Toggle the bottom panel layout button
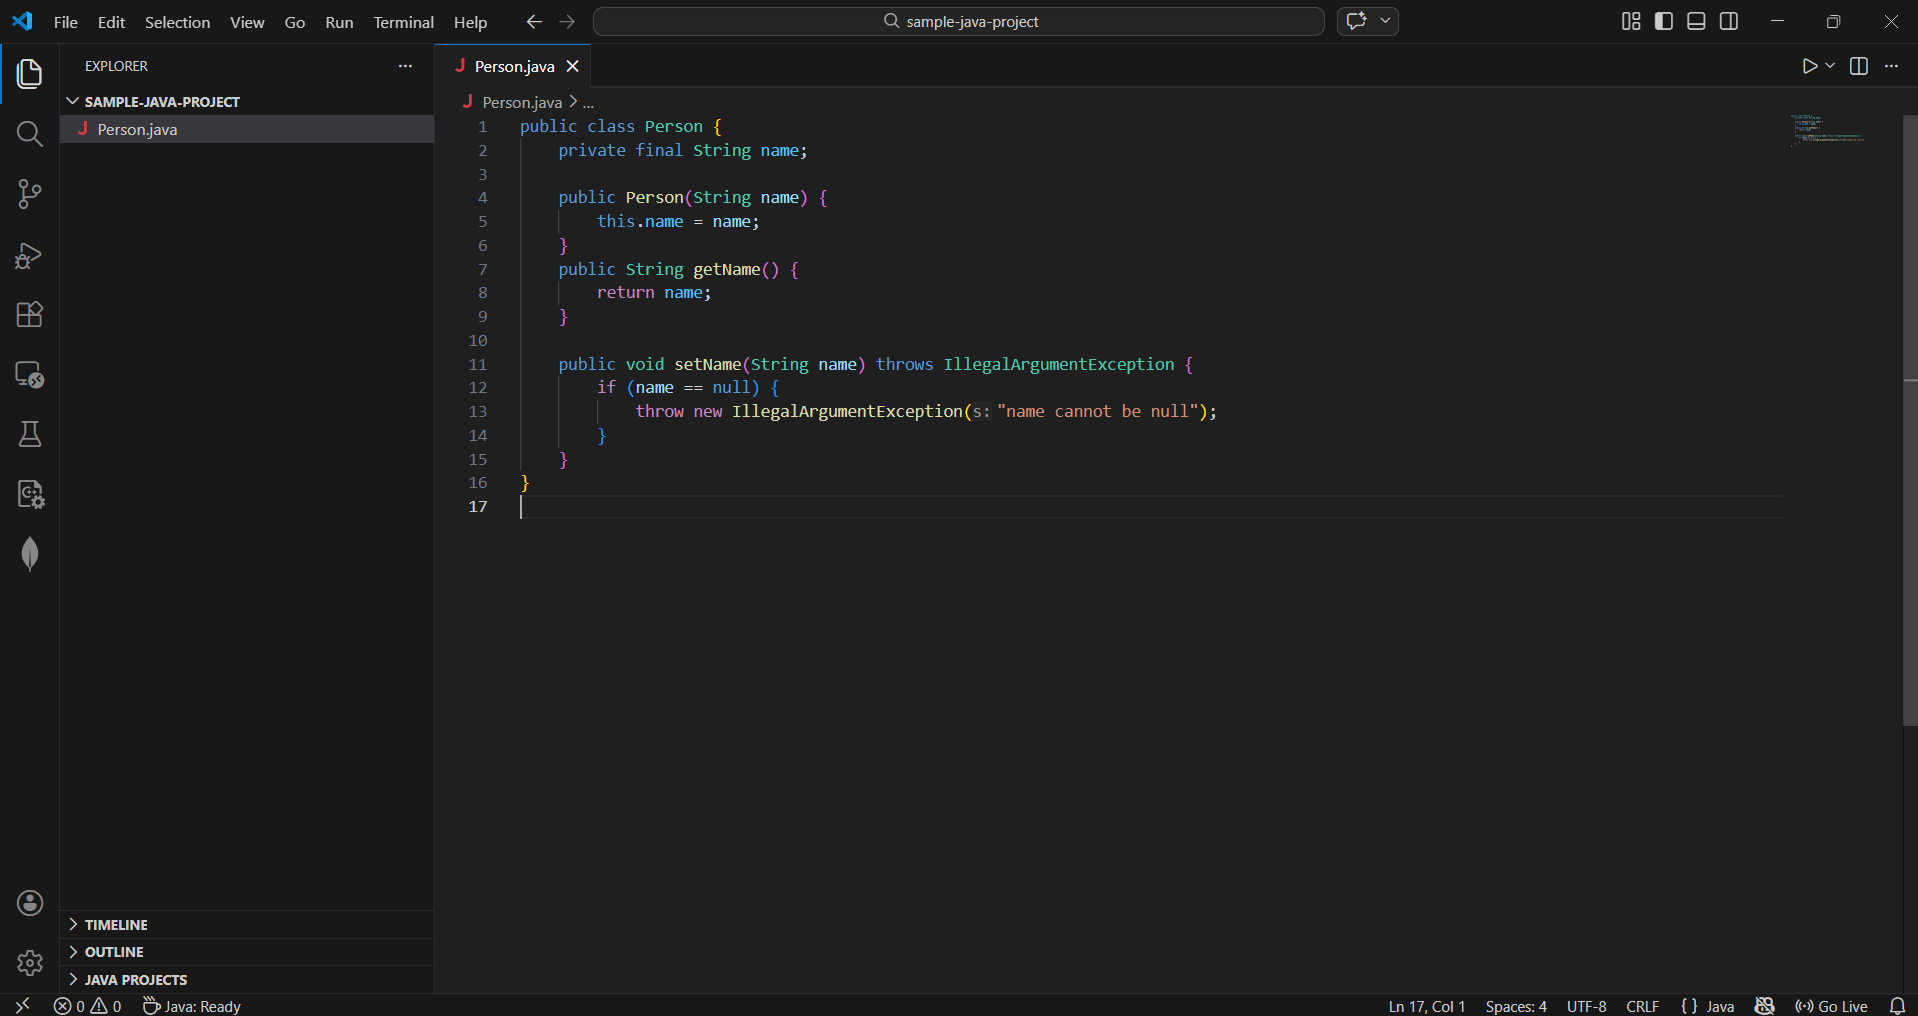Viewport: 1918px width, 1016px height. point(1696,22)
